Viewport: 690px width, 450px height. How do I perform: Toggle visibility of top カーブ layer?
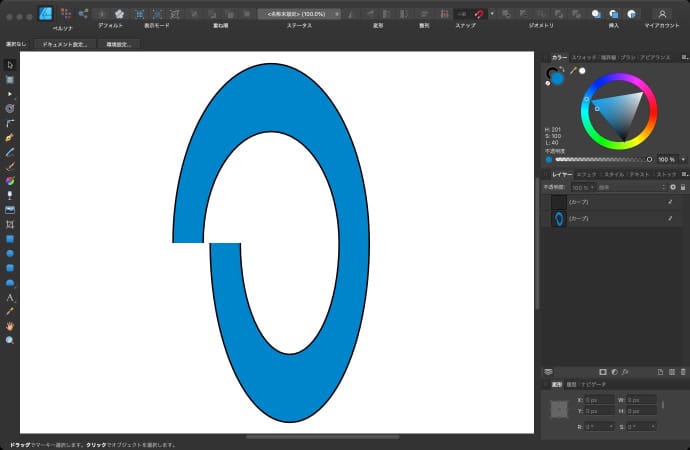670,202
